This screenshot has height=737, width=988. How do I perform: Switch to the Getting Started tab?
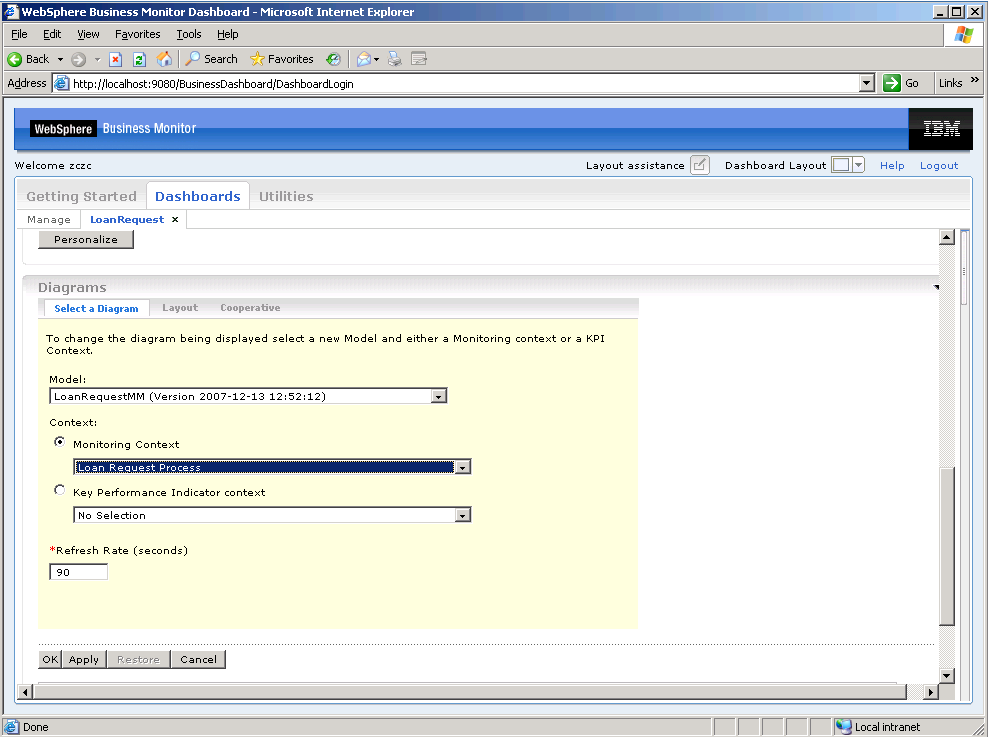81,196
